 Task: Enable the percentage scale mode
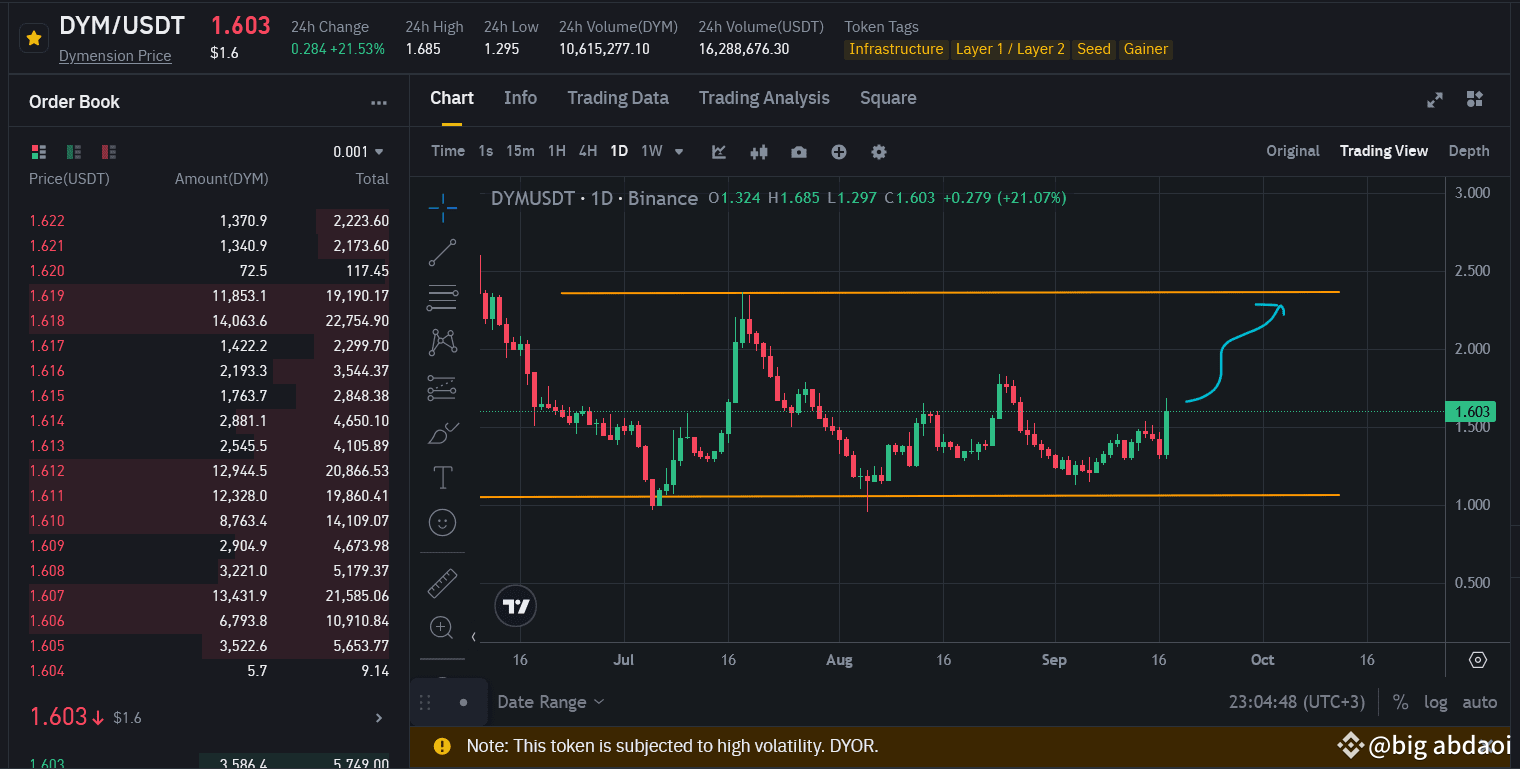1400,702
